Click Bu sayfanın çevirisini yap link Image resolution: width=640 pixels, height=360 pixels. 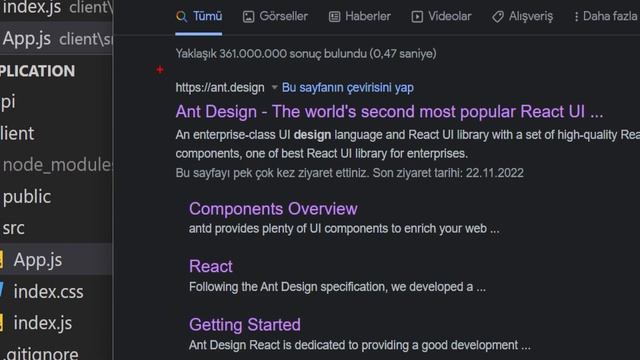[348, 88]
